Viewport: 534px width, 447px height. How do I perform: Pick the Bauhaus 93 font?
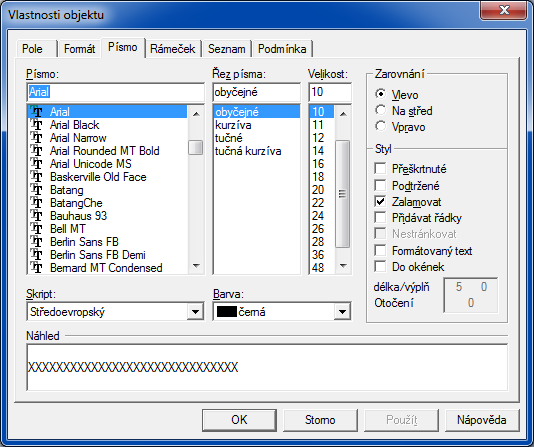pyautogui.click(x=107, y=216)
